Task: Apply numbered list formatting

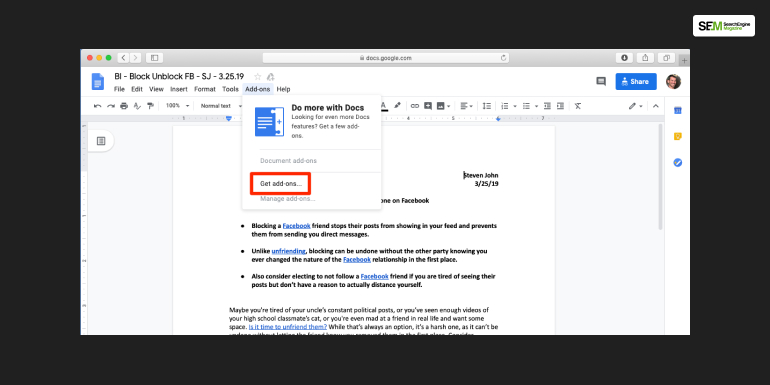Action: (x=504, y=106)
